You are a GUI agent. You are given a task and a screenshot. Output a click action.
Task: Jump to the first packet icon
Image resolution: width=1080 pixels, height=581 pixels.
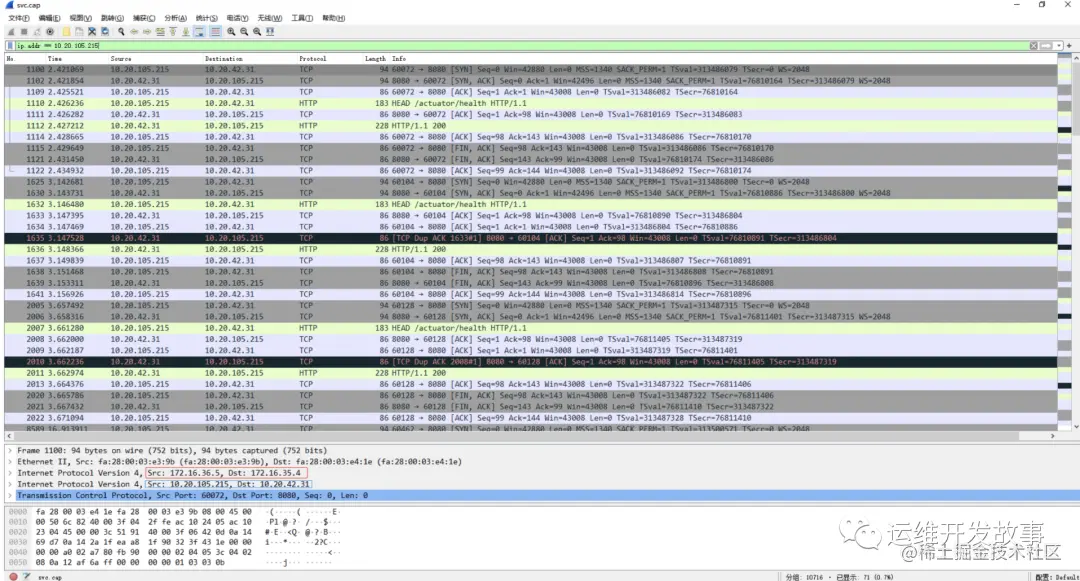173,32
